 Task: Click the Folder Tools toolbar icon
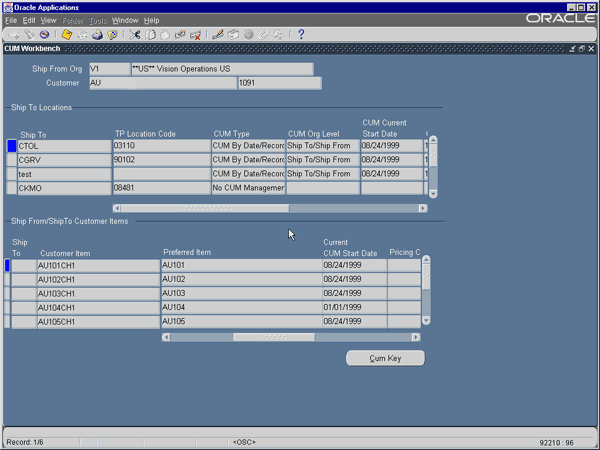278,35
